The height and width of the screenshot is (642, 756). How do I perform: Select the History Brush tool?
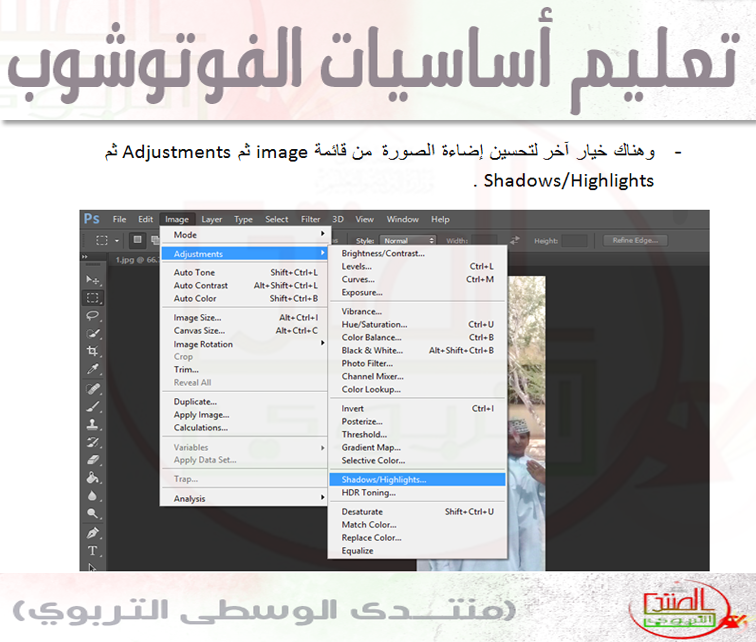(93, 442)
